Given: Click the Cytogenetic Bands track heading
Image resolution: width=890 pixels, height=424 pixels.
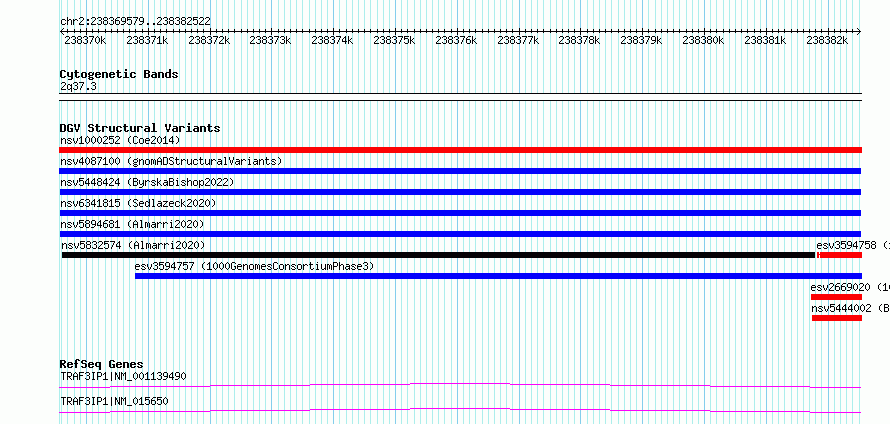Looking at the screenshot, I should pos(119,74).
